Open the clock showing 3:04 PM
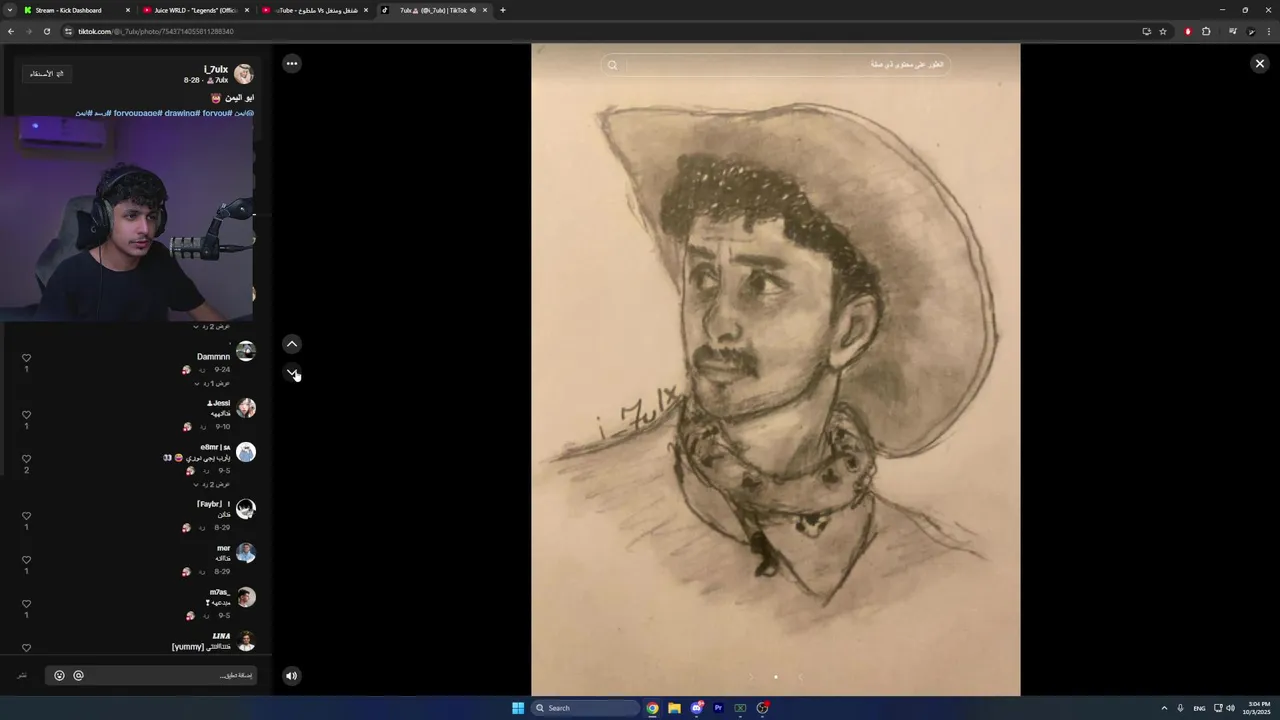This screenshot has width=1280, height=720. (1257, 708)
